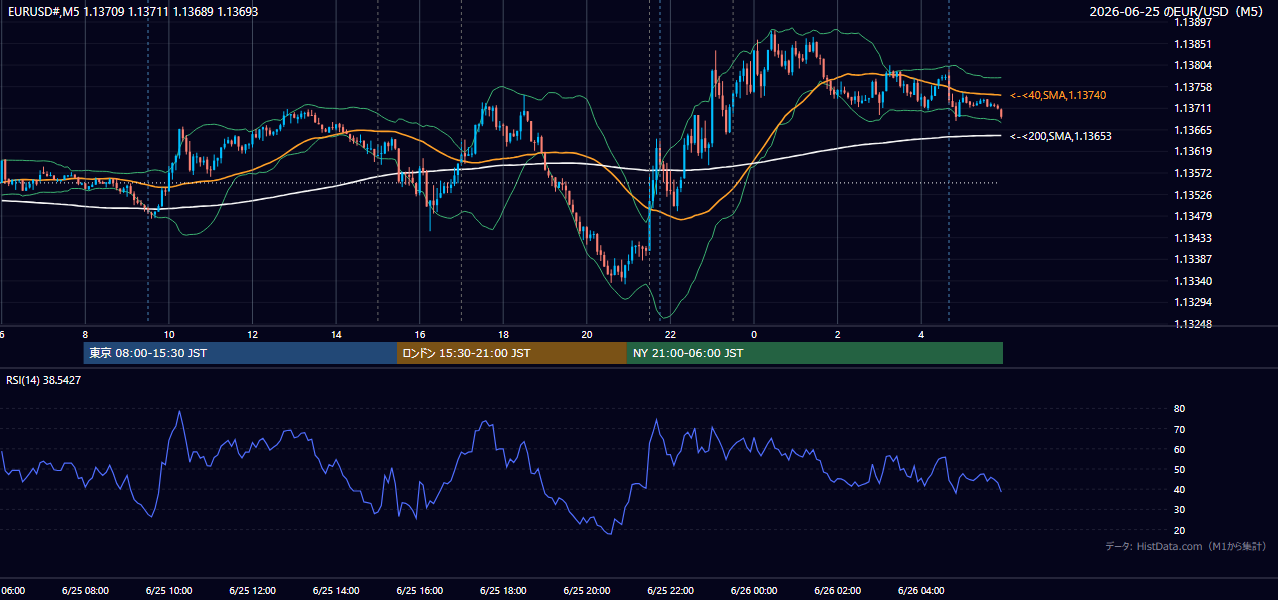The width and height of the screenshot is (1278, 600).
Task: Click RSI scale level 40
Action: point(1179,489)
